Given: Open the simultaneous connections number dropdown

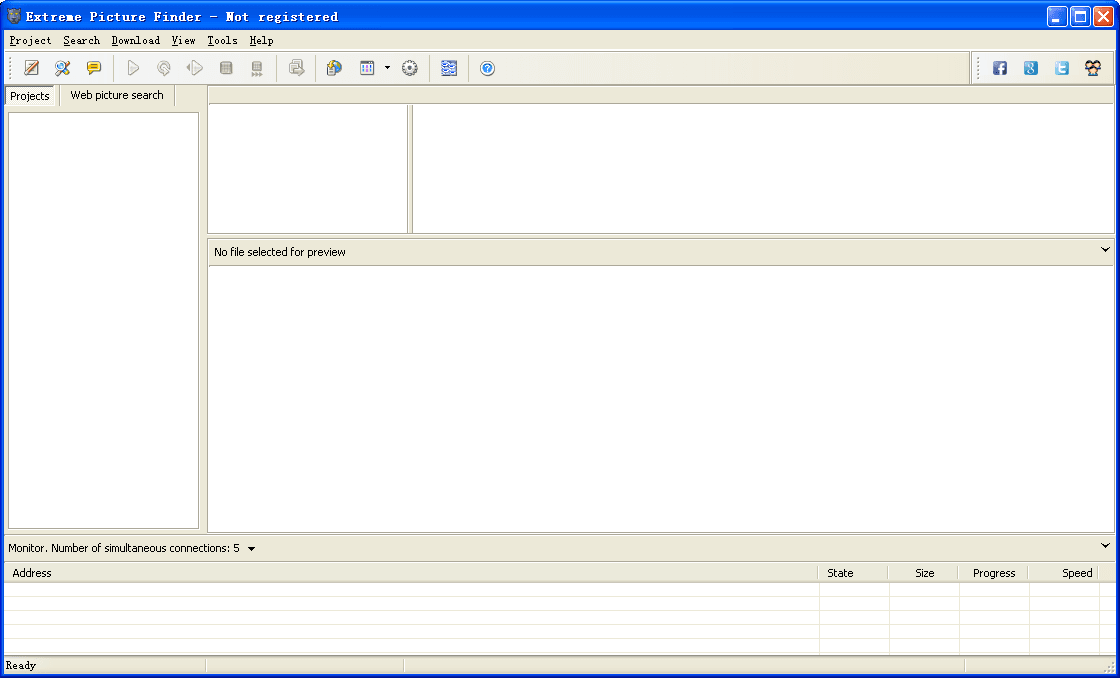Looking at the screenshot, I should pos(251,549).
